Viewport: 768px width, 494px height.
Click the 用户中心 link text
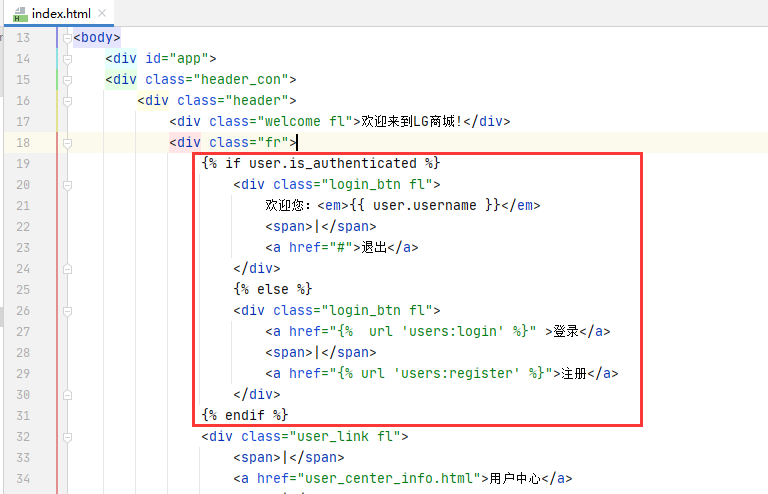pos(515,478)
